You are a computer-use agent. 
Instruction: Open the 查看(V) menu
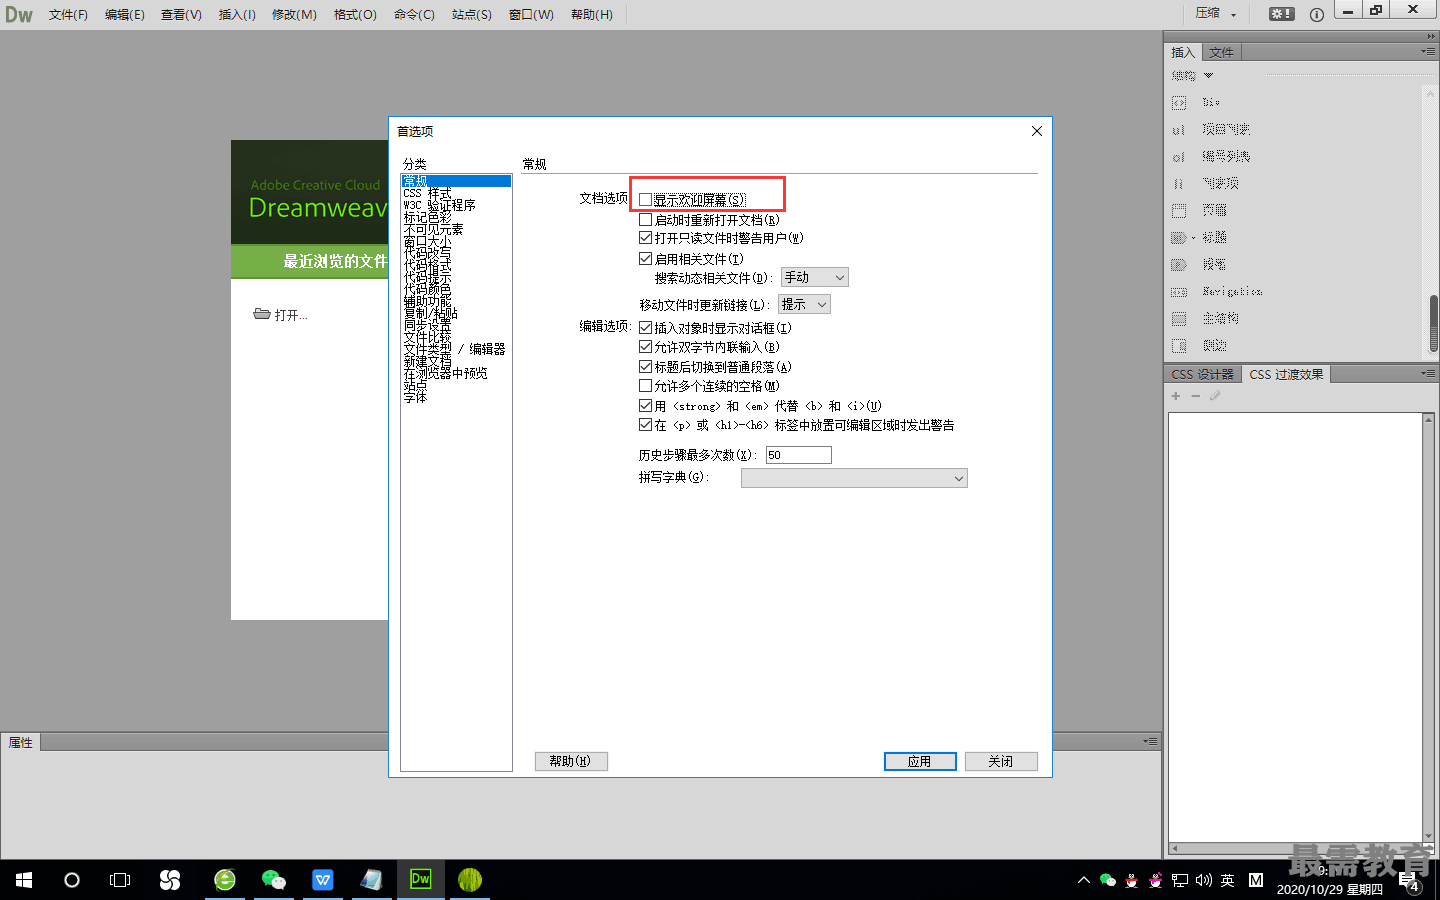pos(181,14)
